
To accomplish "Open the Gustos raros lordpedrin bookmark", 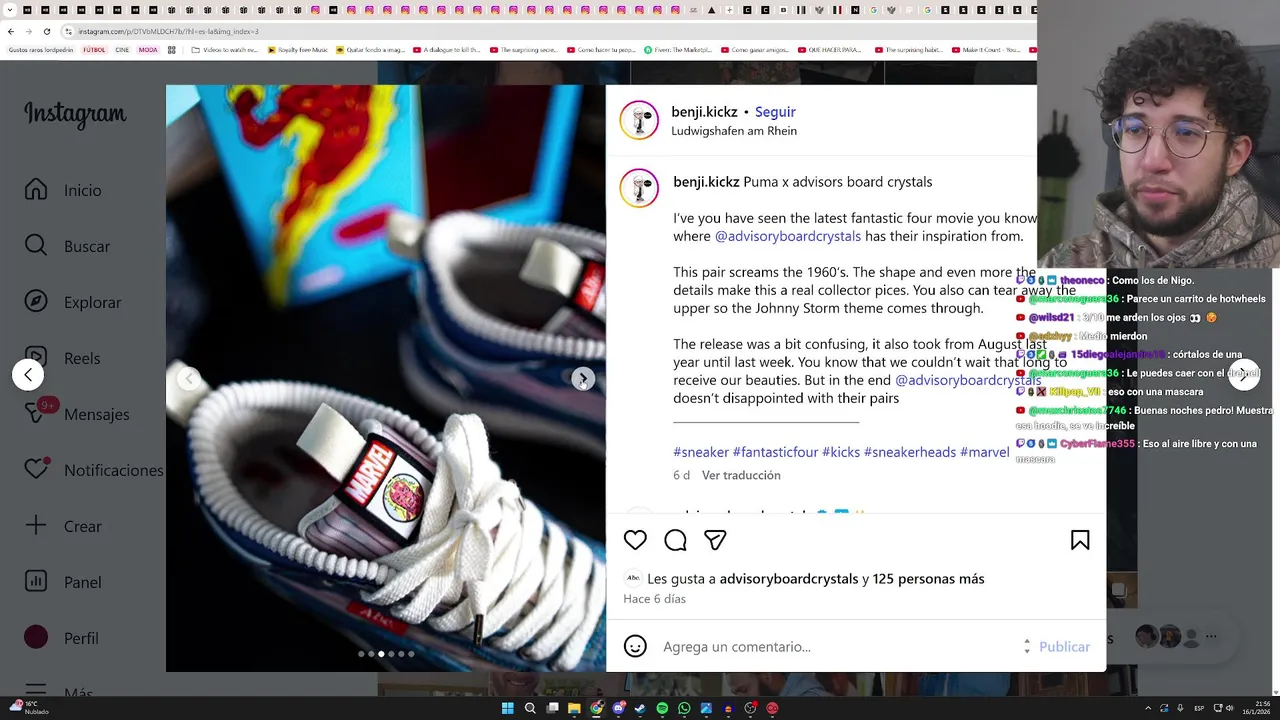I will tap(41, 50).
